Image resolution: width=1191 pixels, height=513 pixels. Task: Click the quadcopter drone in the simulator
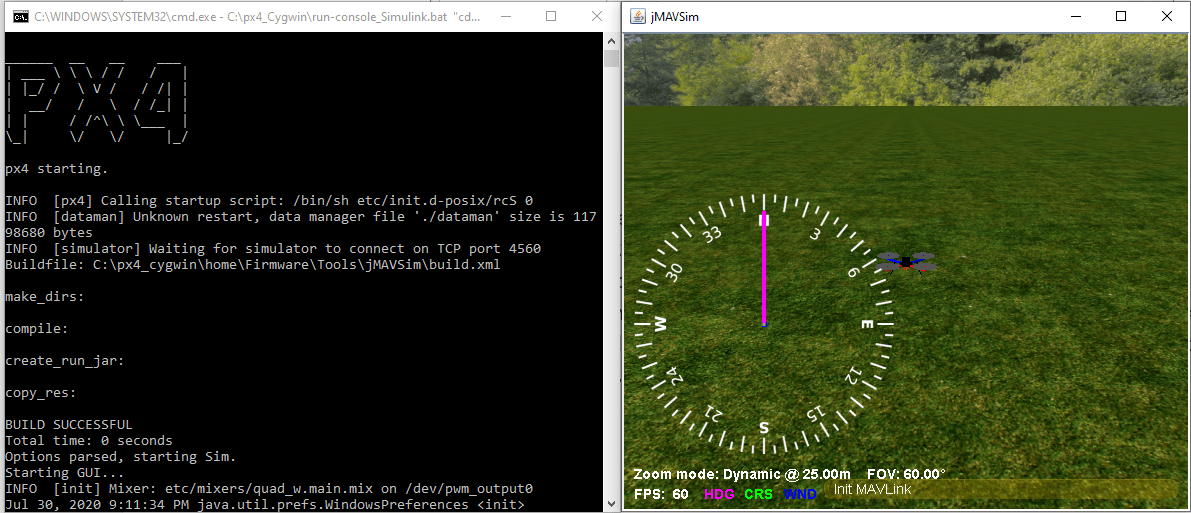[x=906, y=262]
